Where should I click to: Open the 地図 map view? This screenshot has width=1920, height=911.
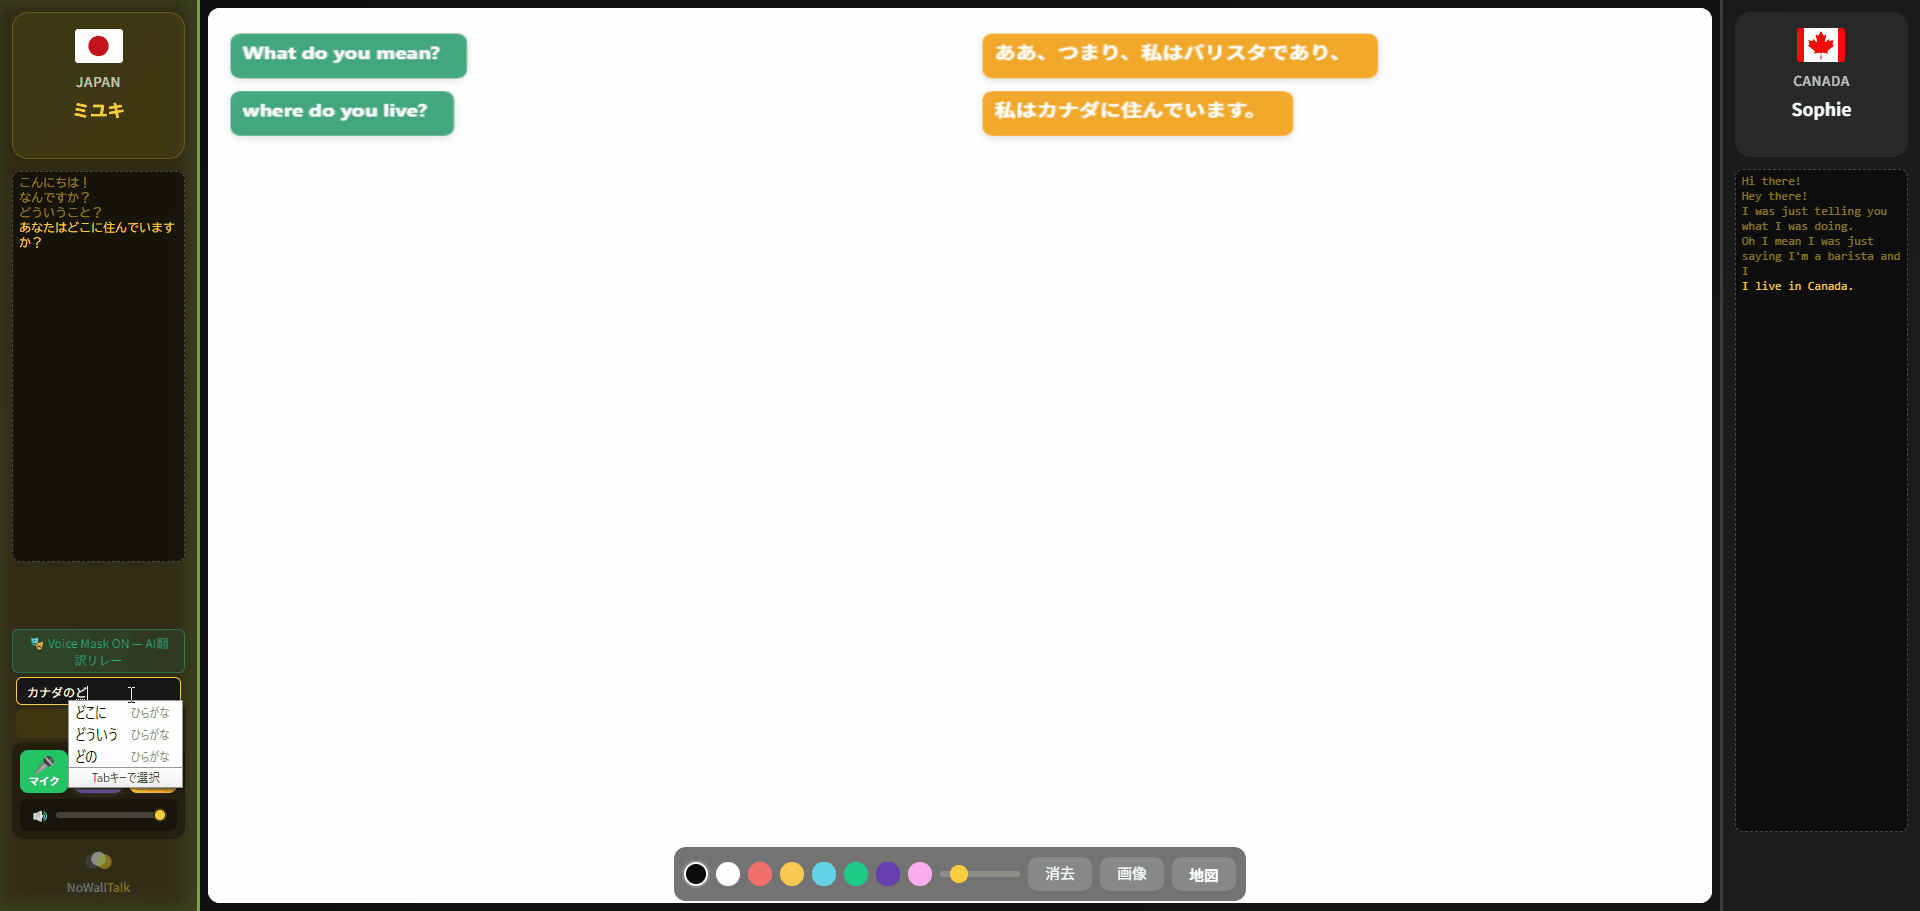click(x=1202, y=874)
